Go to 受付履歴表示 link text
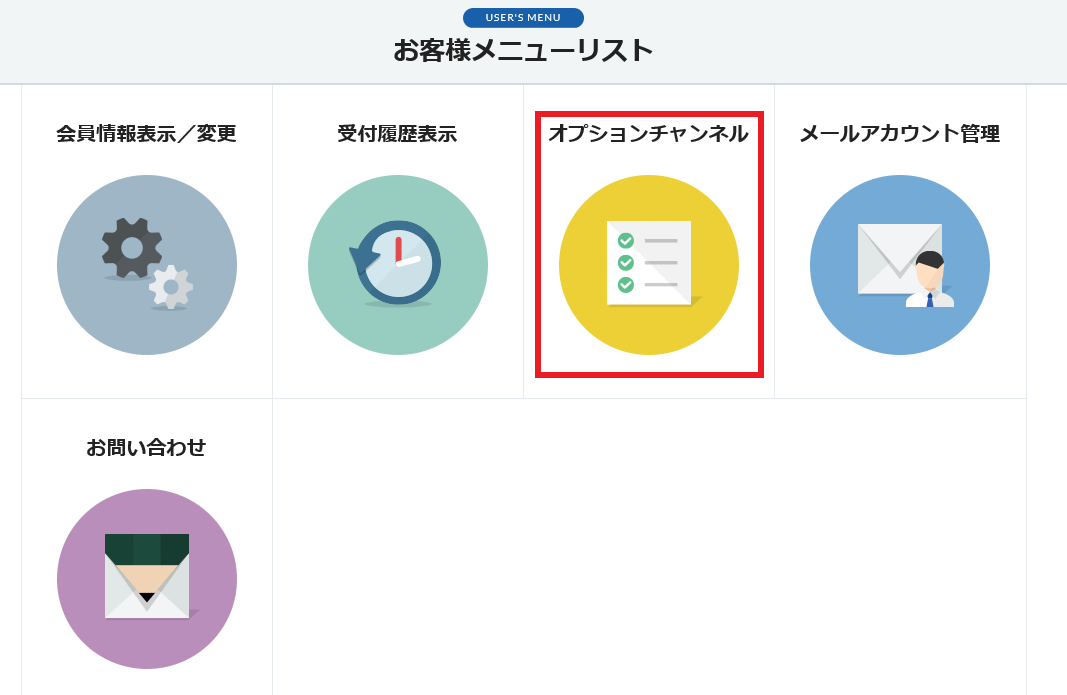Image resolution: width=1067 pixels, height=695 pixels. click(x=397, y=133)
